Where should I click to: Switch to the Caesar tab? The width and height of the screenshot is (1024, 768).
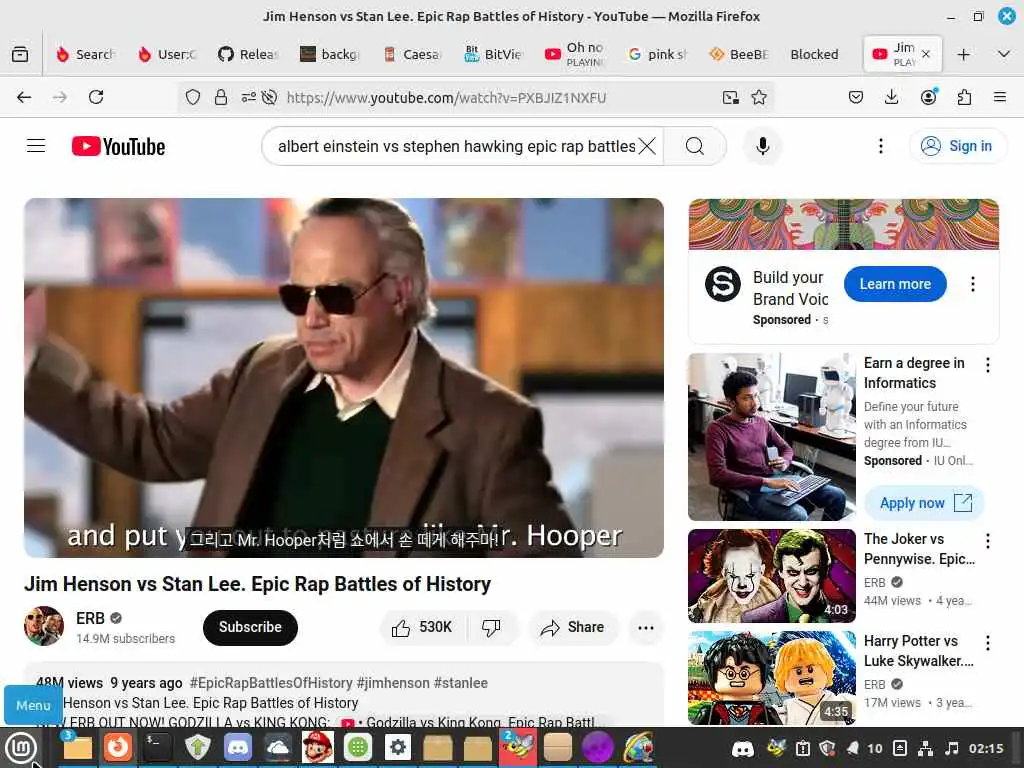point(413,54)
